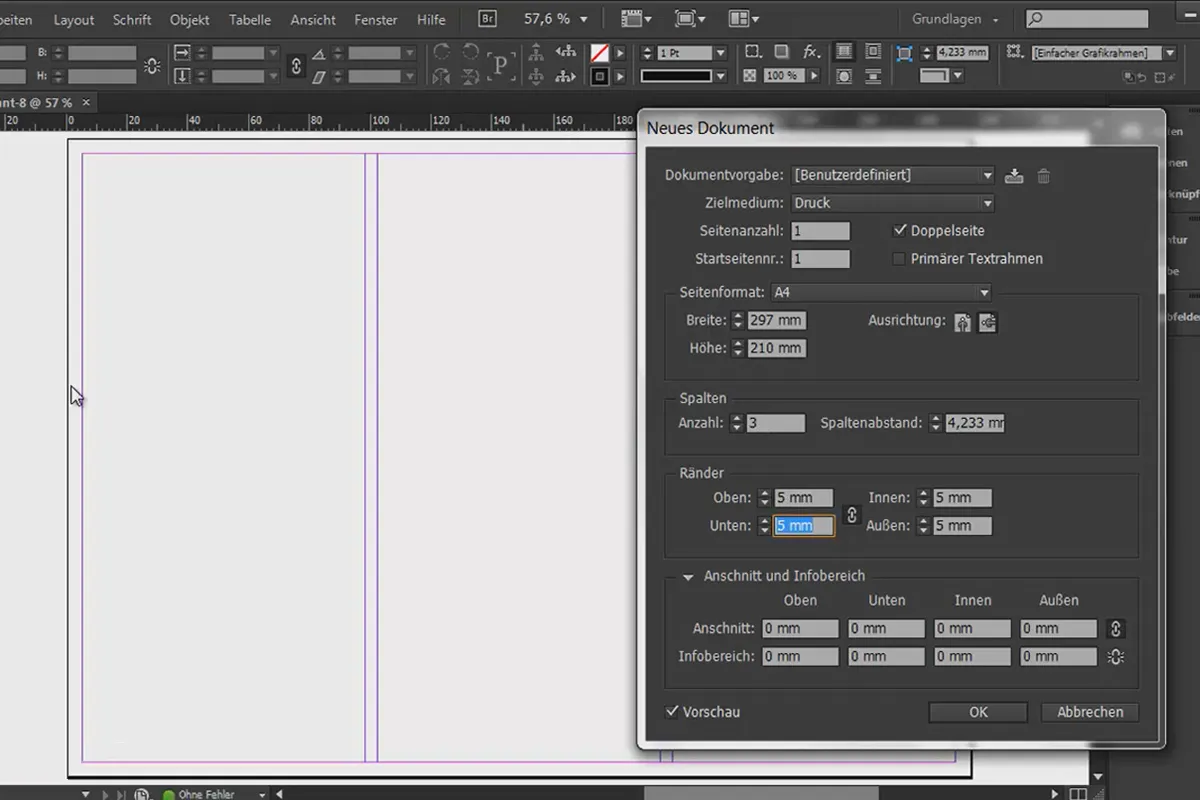Screen dimensions: 1200x800
Task: Set portrait orientation in Ausrichtung
Action: 962,323
